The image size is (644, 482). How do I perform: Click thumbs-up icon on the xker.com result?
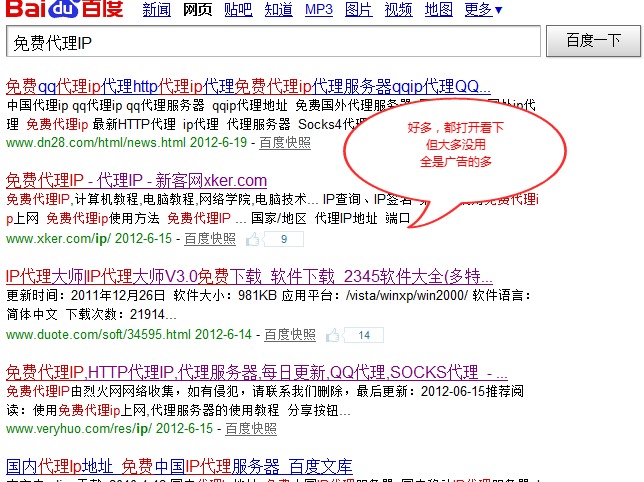(x=253, y=239)
